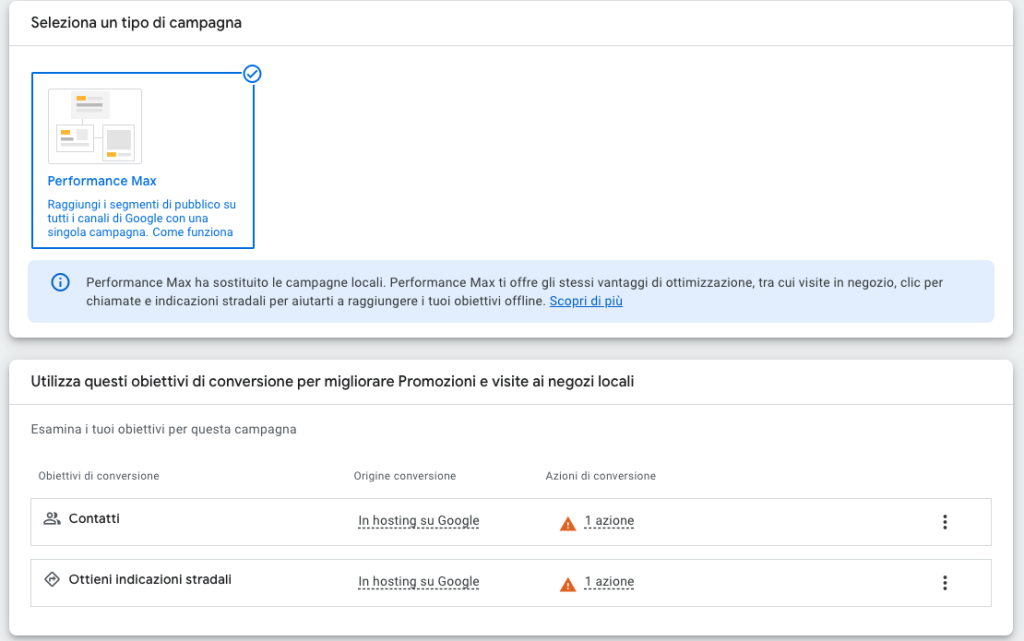1024x641 pixels.
Task: Open the 'Come funziona' link
Action: pos(193,232)
